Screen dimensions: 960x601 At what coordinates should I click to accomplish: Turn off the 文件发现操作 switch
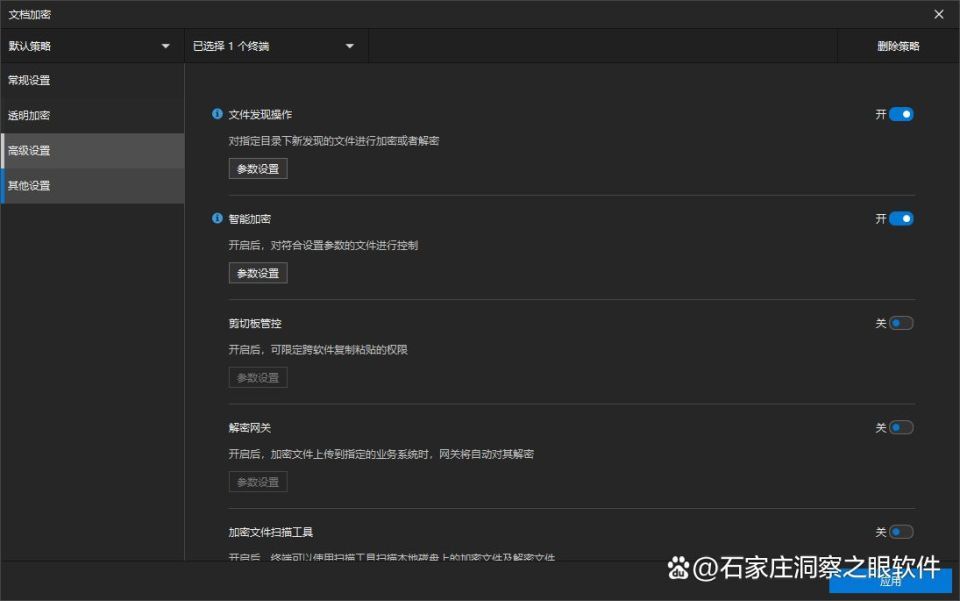(901, 114)
